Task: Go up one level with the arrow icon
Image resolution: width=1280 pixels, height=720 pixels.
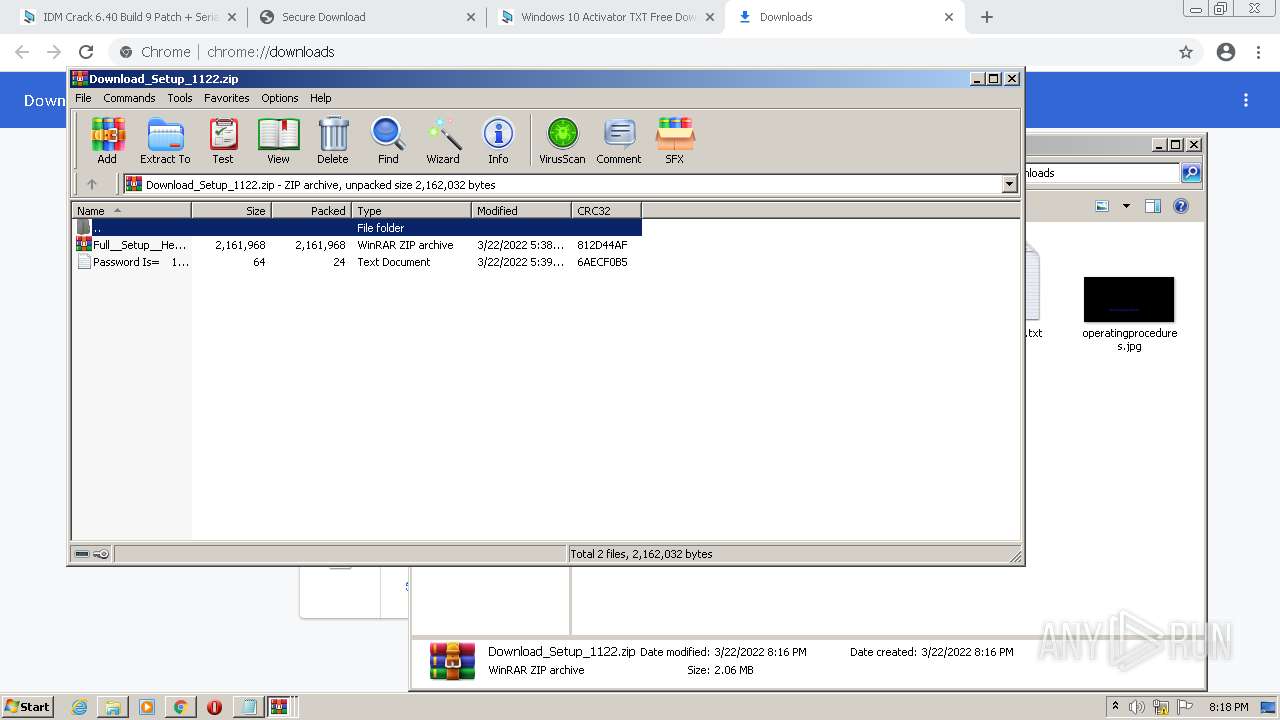Action: click(92, 184)
